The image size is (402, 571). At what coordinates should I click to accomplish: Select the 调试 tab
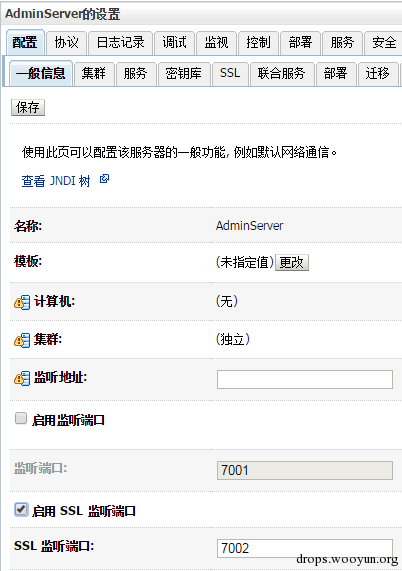pyautogui.click(x=174, y=43)
